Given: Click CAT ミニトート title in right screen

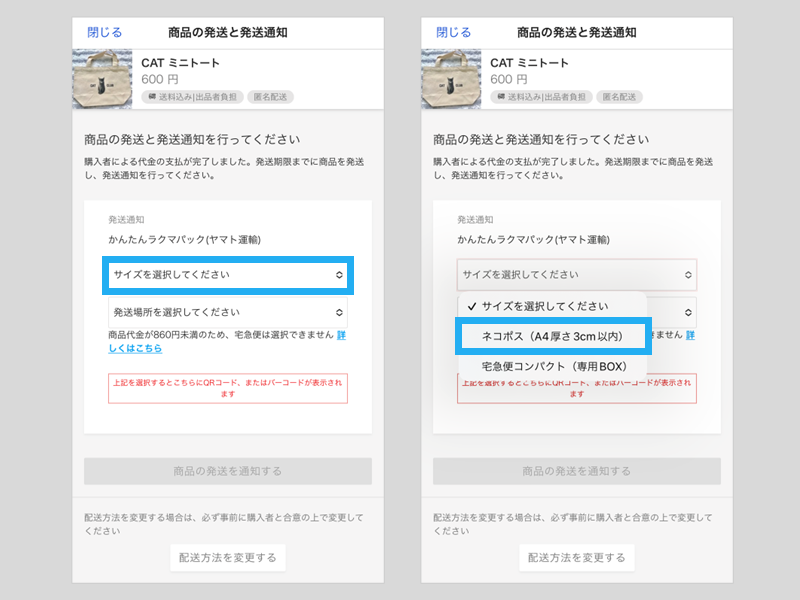Looking at the screenshot, I should [x=530, y=63].
